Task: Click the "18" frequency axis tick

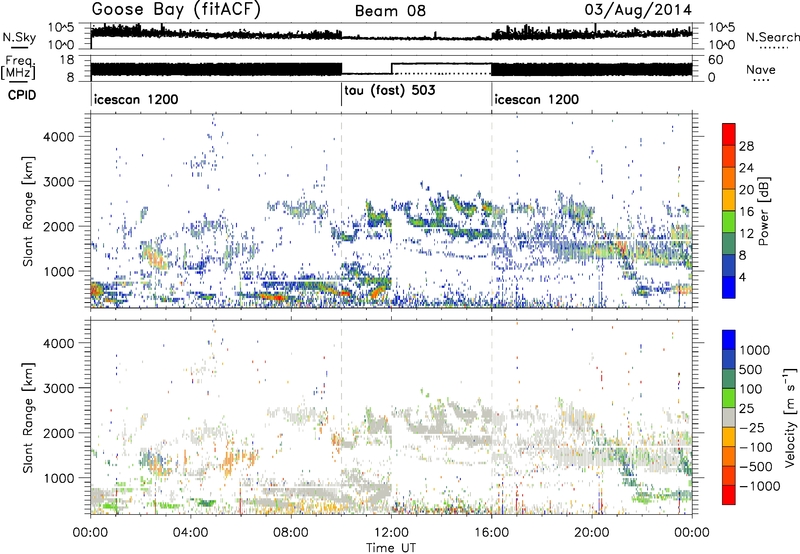Action: tap(67, 60)
